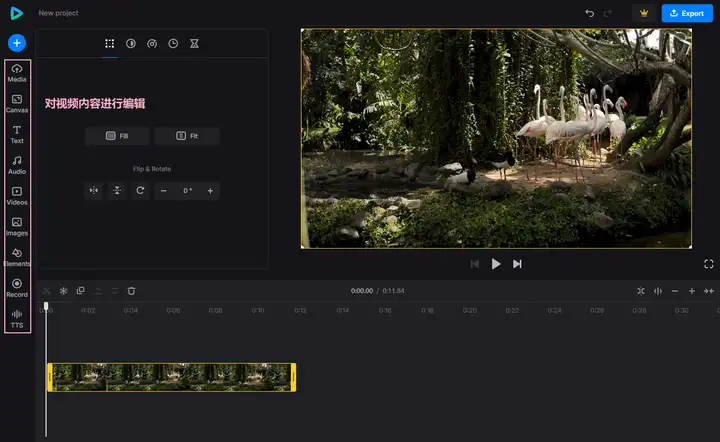Zoom out the timeline
The image size is (720, 442).
click(675, 291)
